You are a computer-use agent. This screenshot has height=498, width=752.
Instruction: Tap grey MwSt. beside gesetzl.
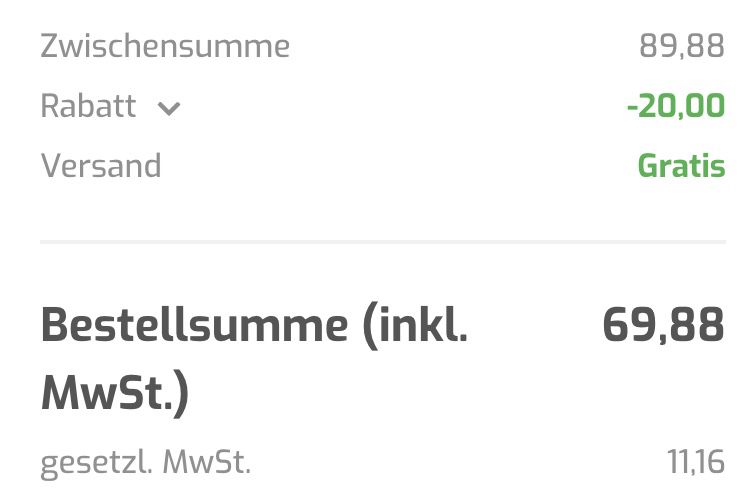coord(207,462)
